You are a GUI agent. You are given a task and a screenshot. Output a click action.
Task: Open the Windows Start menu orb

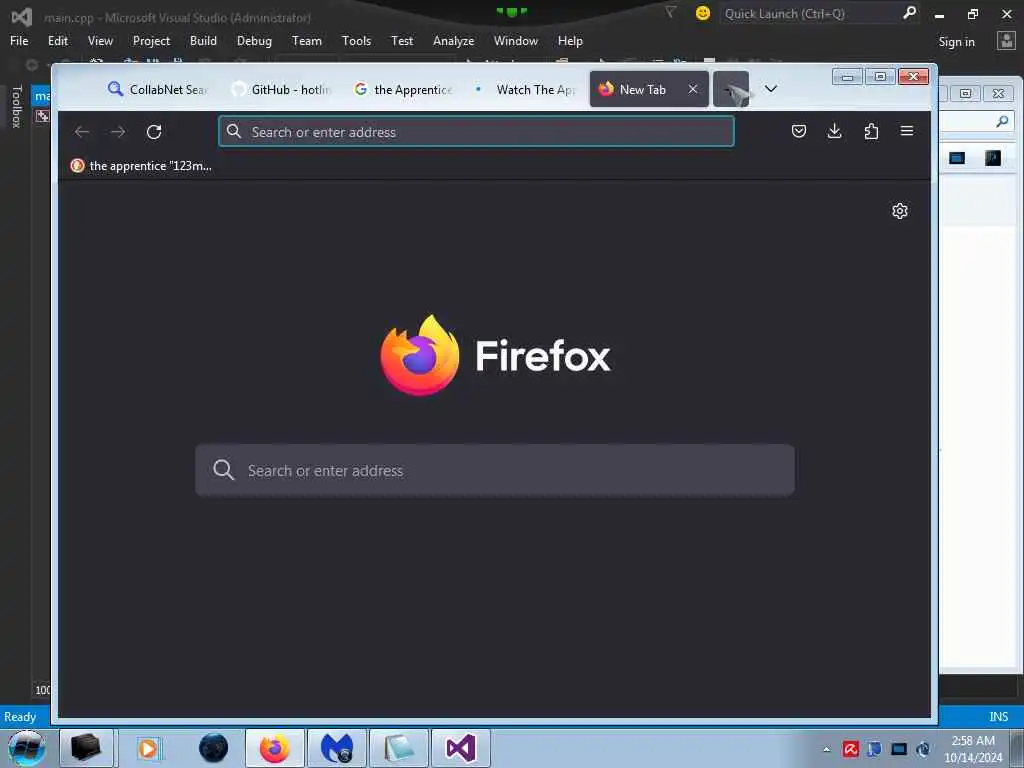click(27, 748)
